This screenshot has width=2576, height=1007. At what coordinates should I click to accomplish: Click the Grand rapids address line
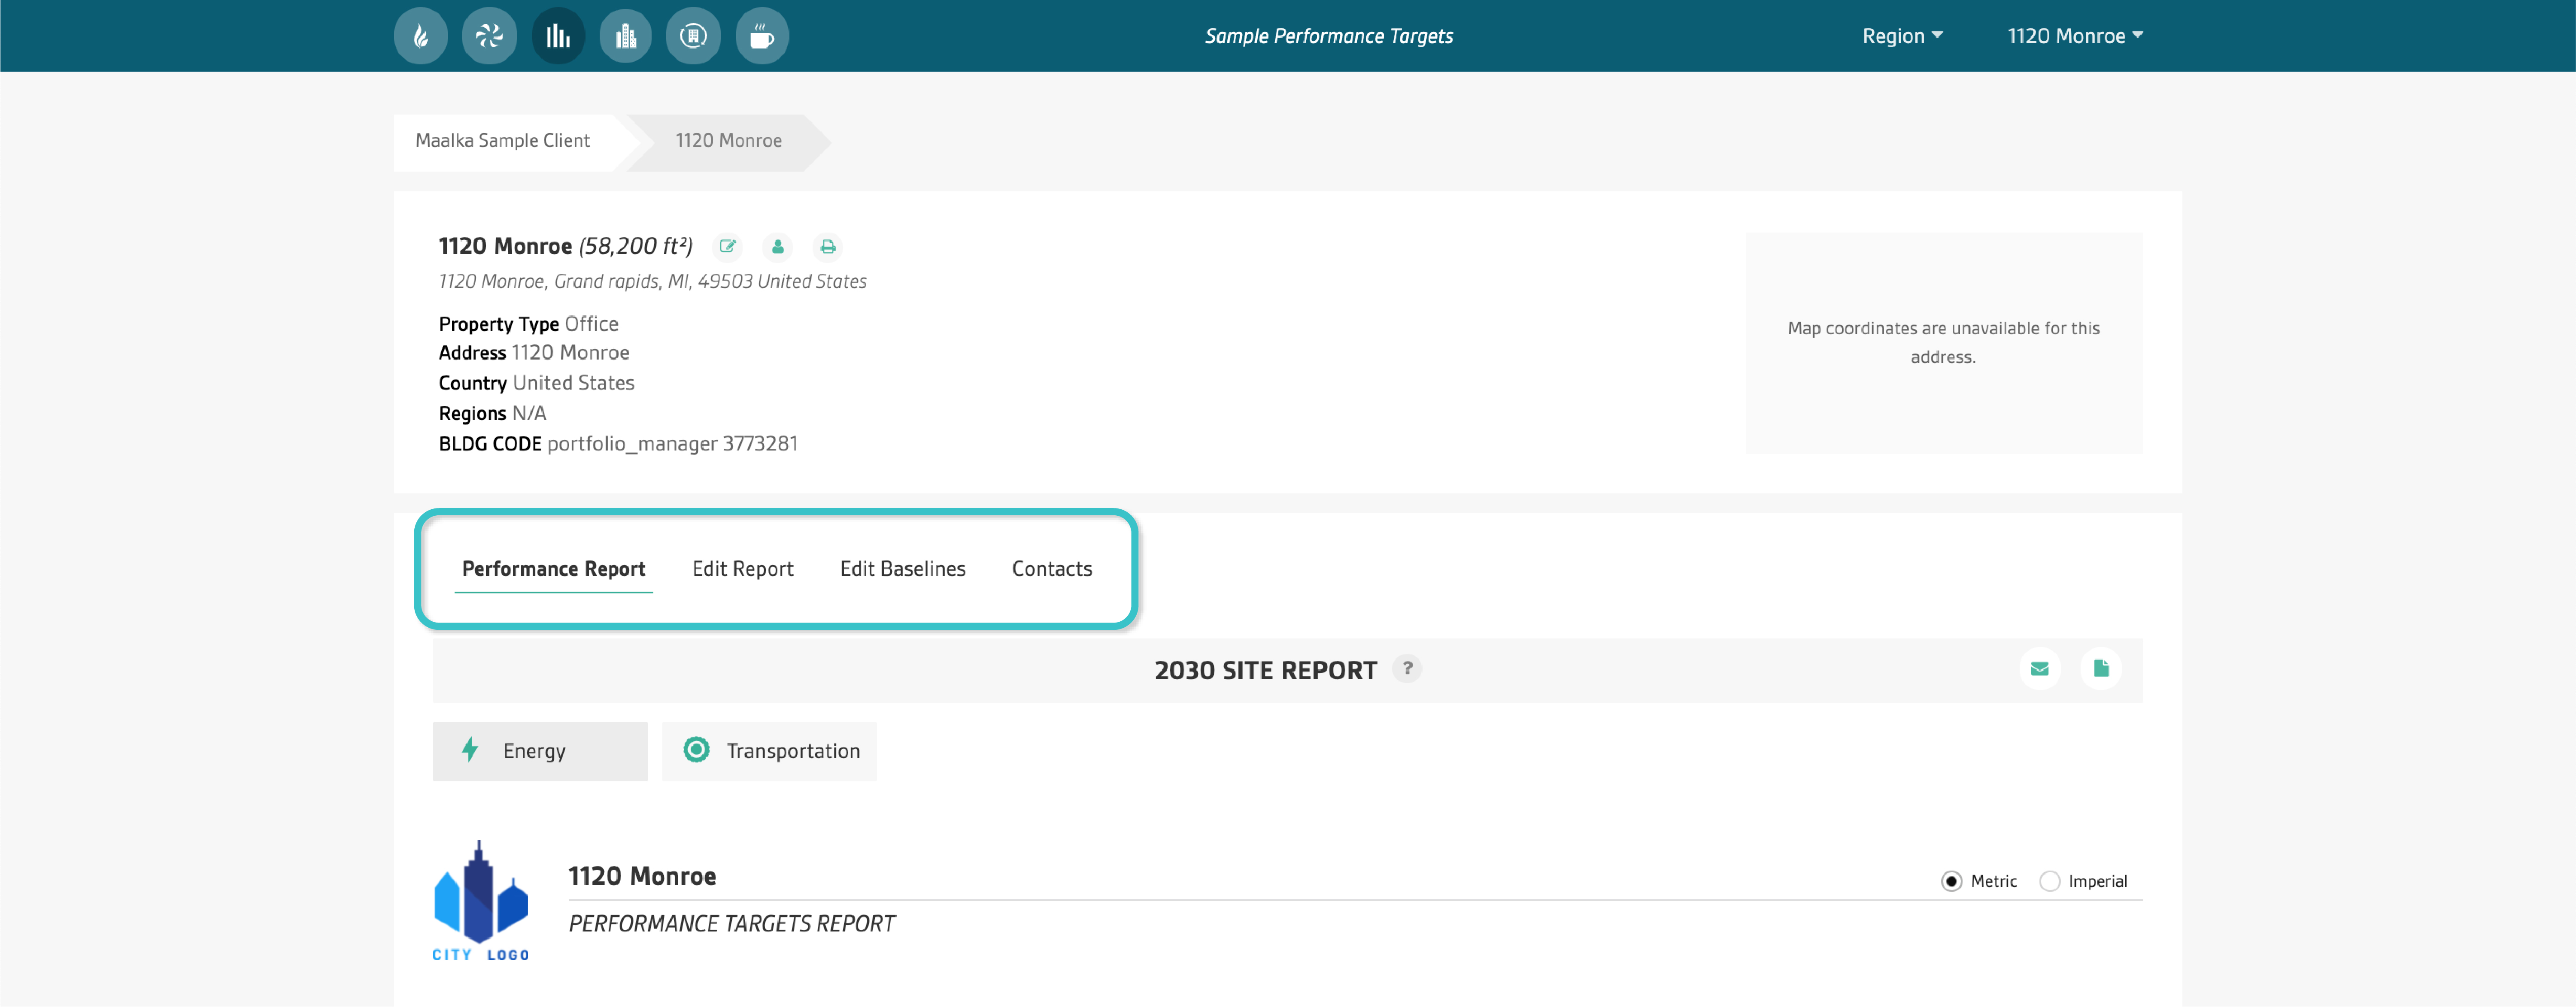click(652, 282)
